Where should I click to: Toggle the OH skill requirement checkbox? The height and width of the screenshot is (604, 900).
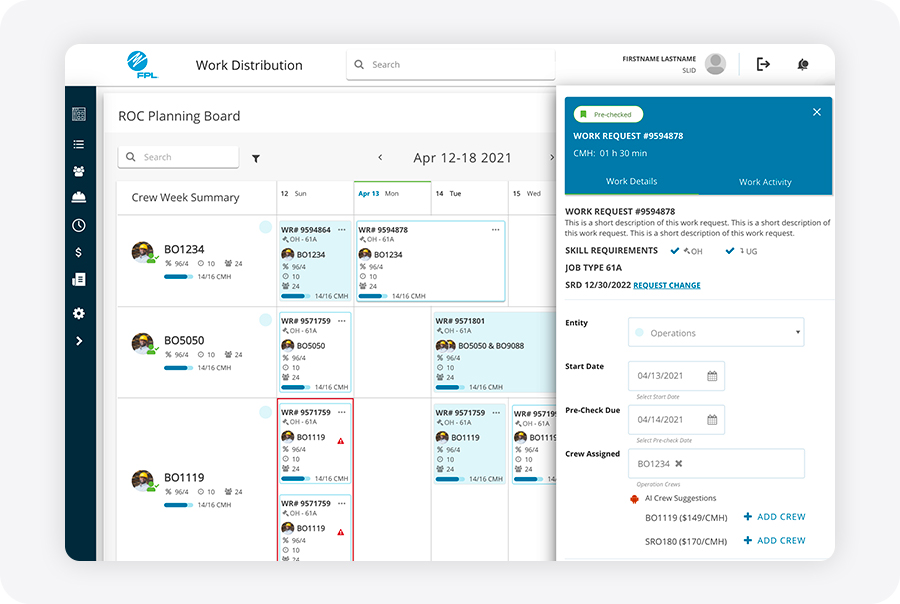675,251
